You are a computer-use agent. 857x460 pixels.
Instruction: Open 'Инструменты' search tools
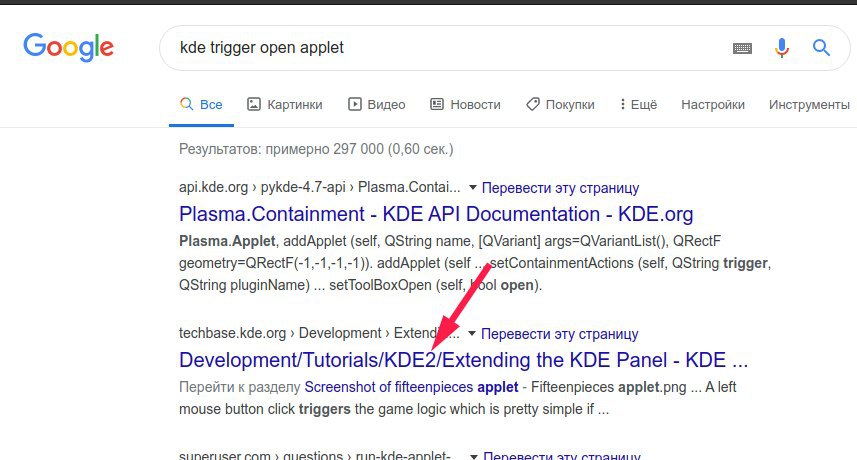(809, 104)
